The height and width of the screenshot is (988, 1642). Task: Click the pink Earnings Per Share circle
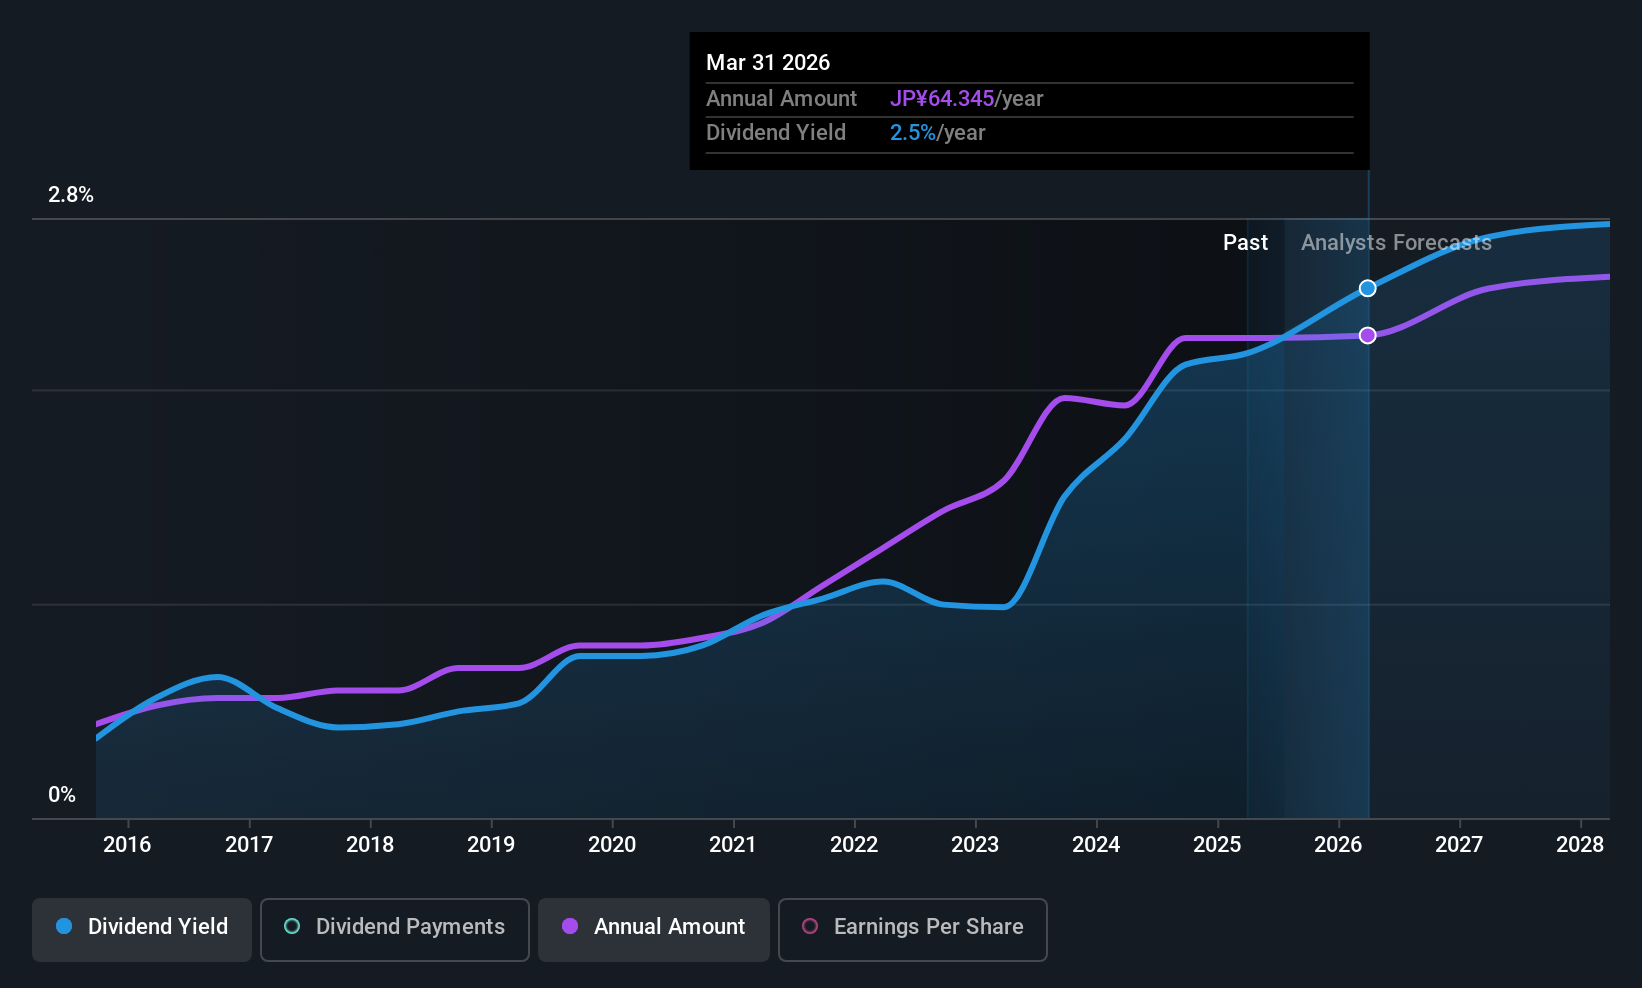click(x=810, y=926)
